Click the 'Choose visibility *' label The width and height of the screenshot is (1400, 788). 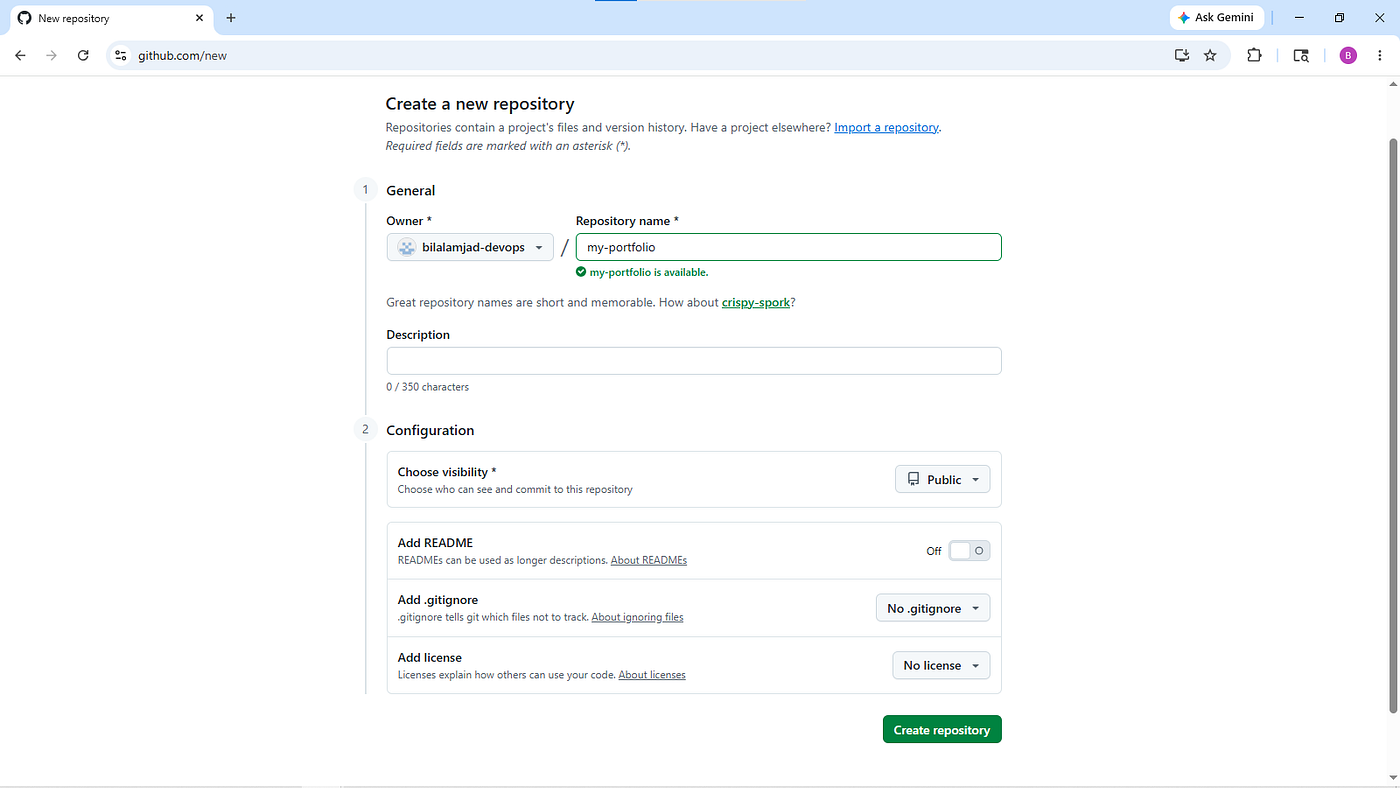447,472
